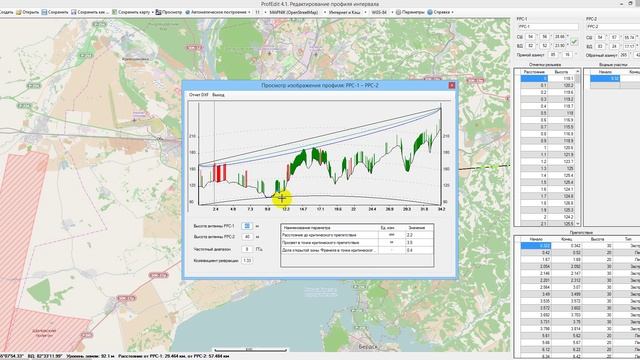Click the Обратный азимут degrees field
The height and width of the screenshot is (360, 640).
click(x=623, y=55)
